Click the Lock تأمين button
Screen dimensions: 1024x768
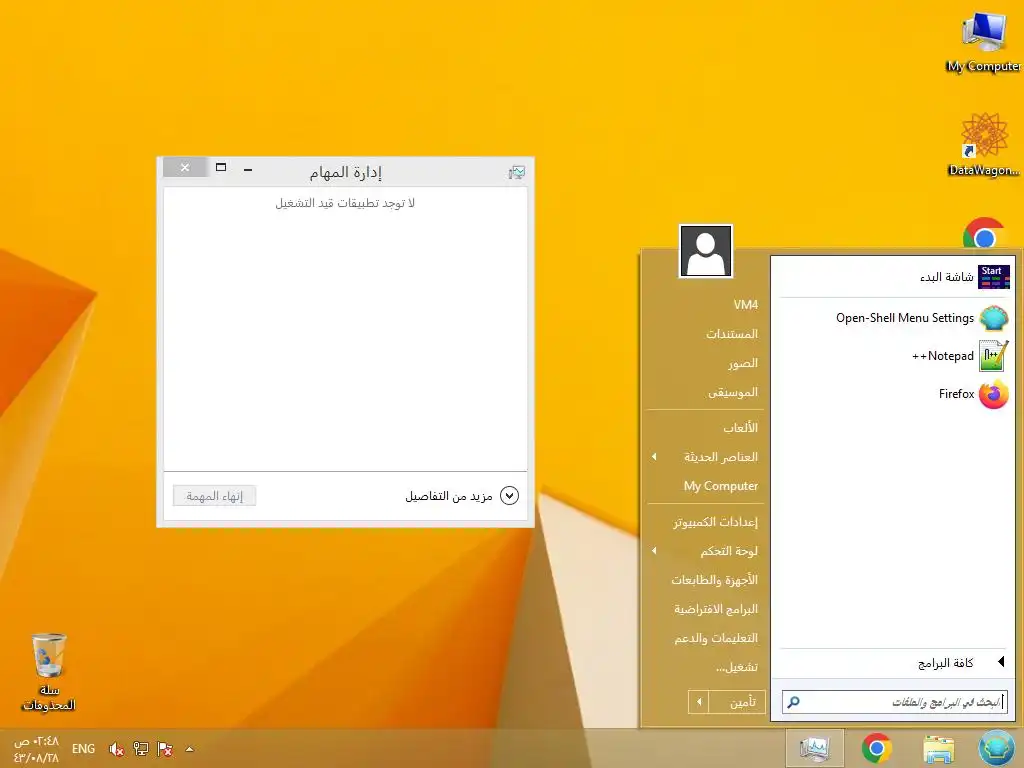(737, 702)
